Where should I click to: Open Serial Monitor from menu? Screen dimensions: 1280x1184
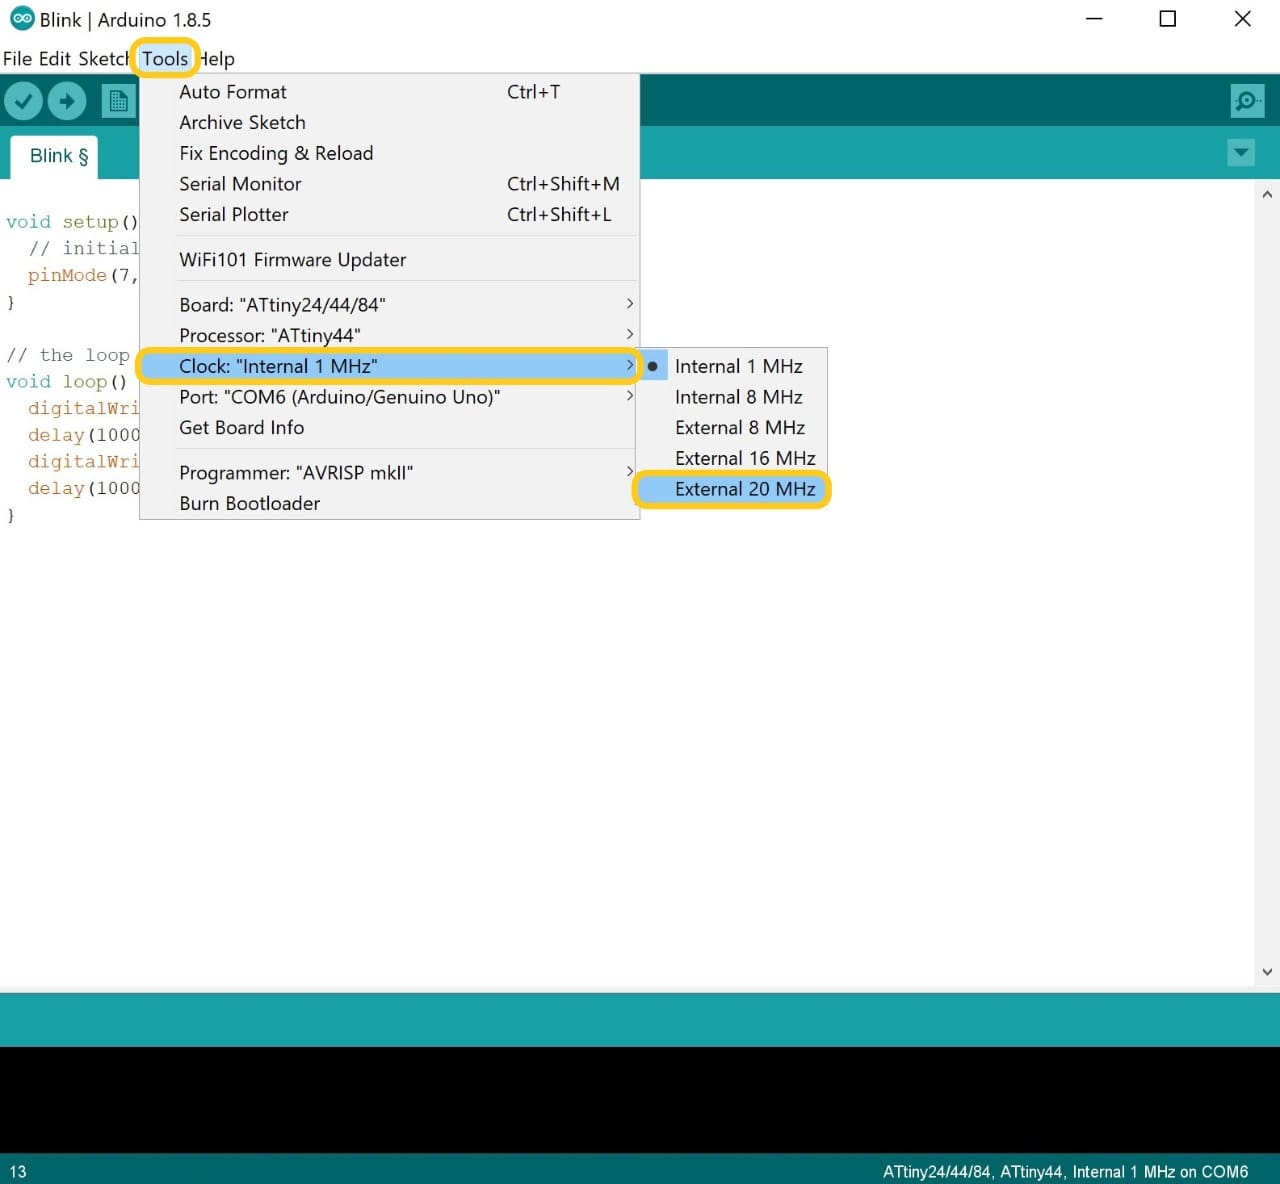pos(388,184)
